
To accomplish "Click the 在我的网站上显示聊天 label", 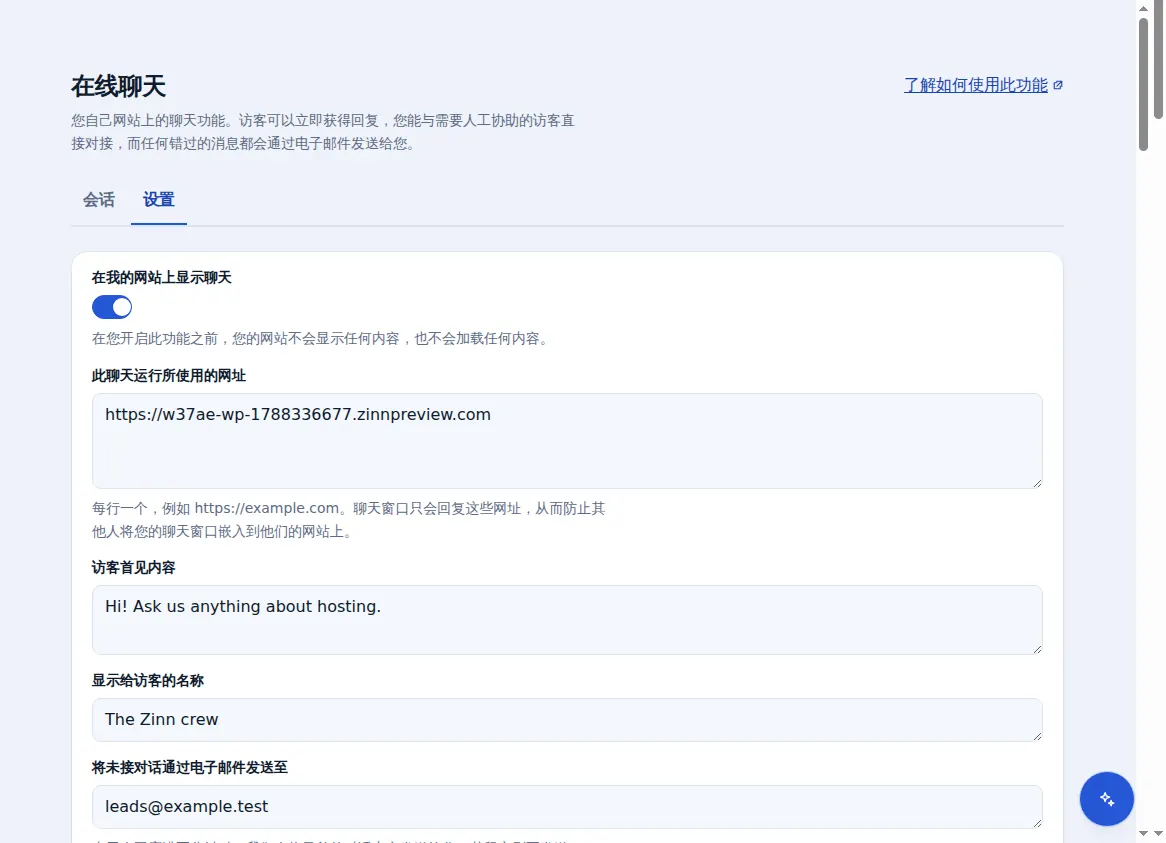I will tap(162, 278).
